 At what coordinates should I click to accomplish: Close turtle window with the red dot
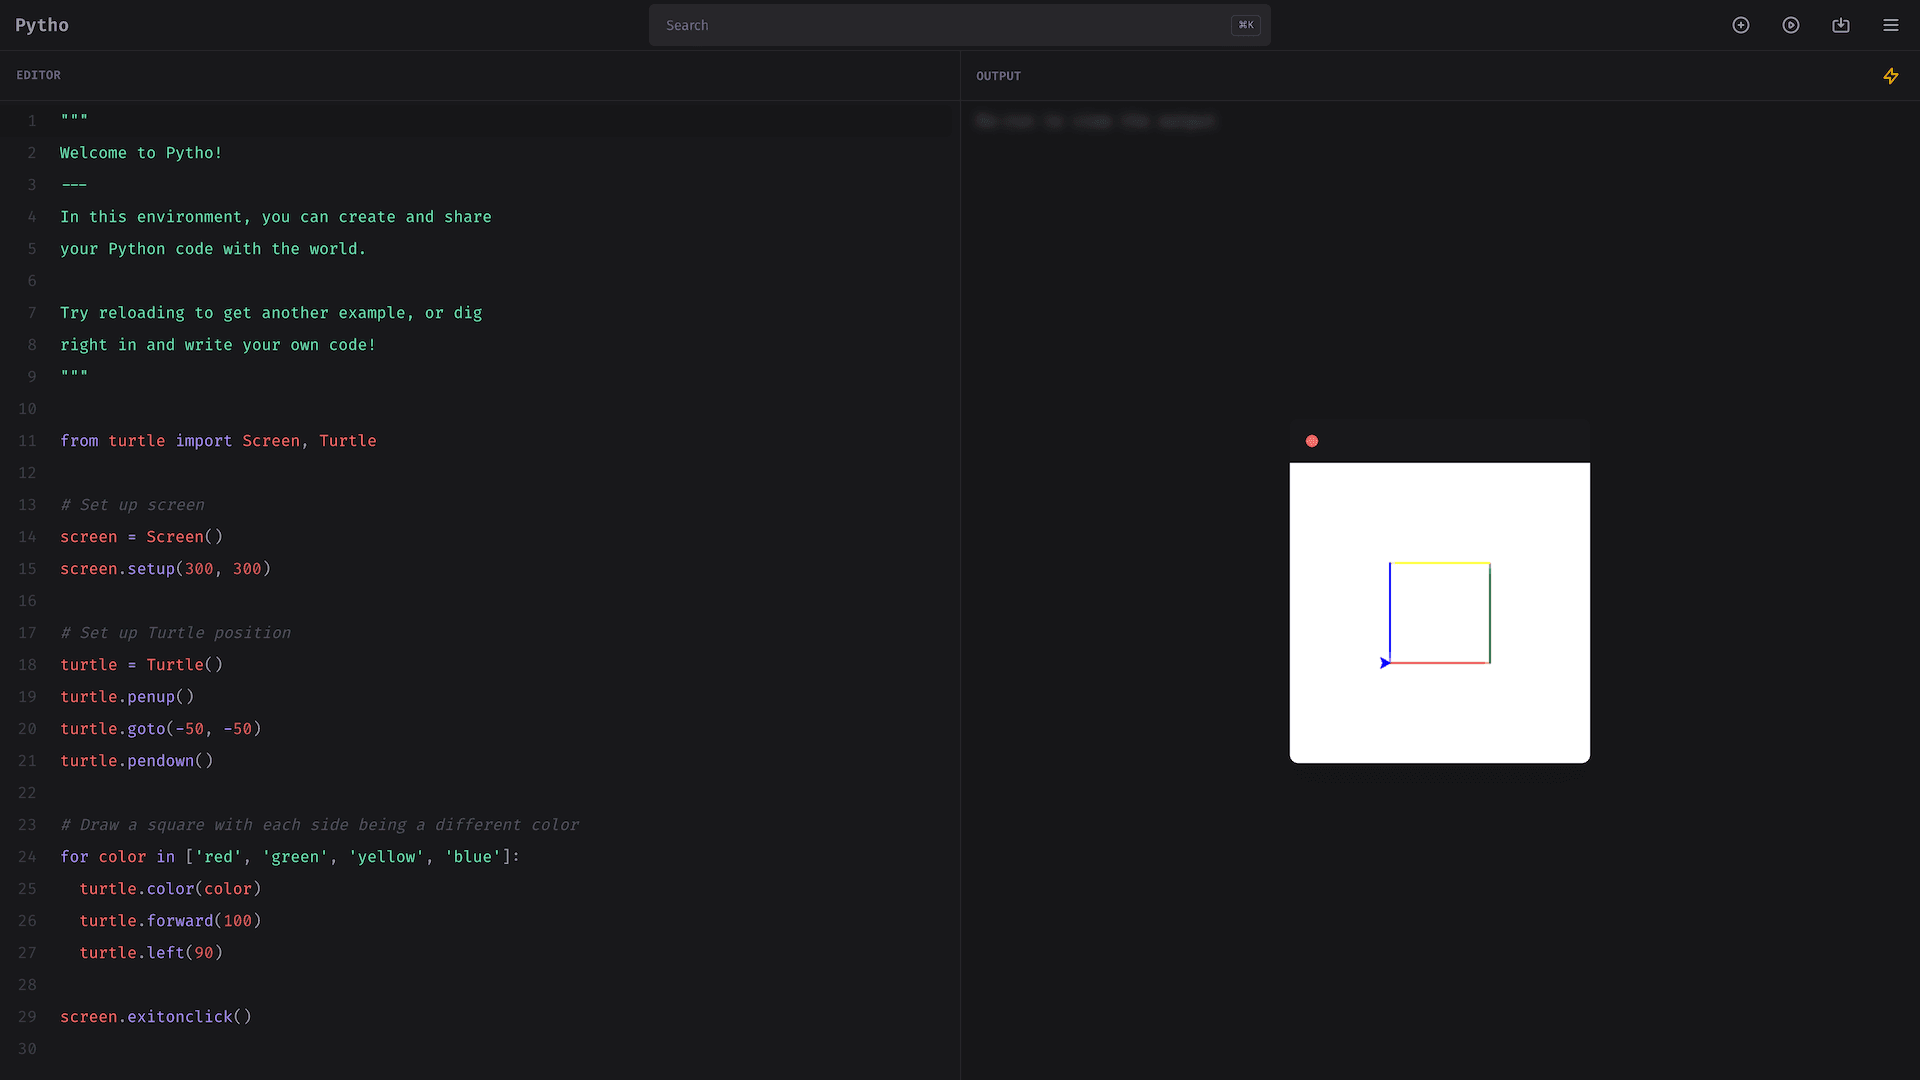1312,441
